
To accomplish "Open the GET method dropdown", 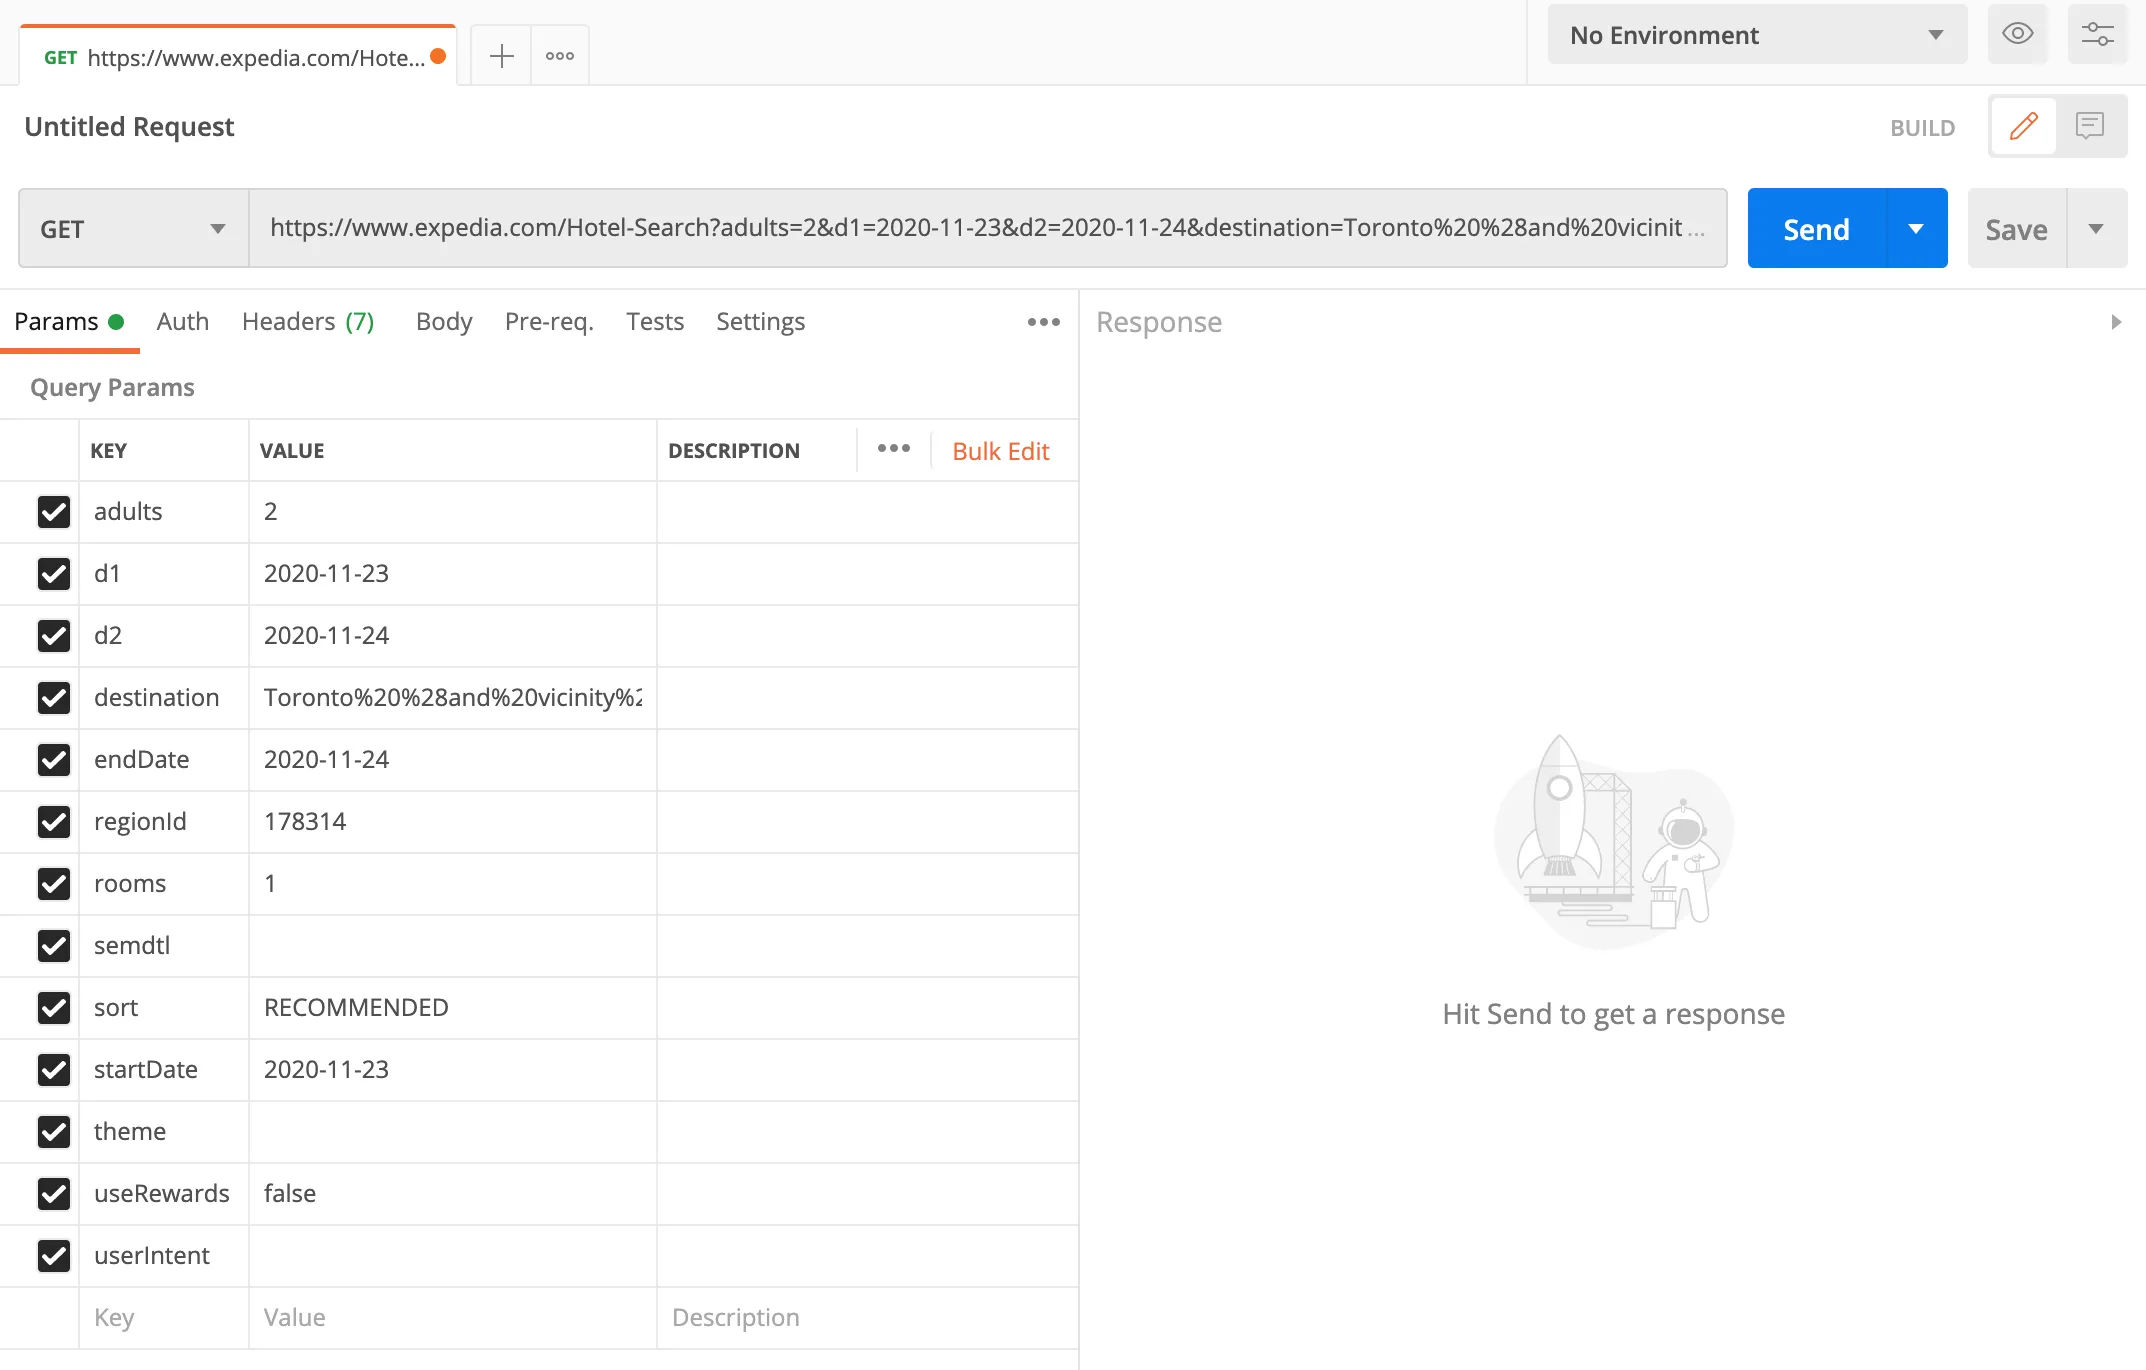I will tap(134, 228).
